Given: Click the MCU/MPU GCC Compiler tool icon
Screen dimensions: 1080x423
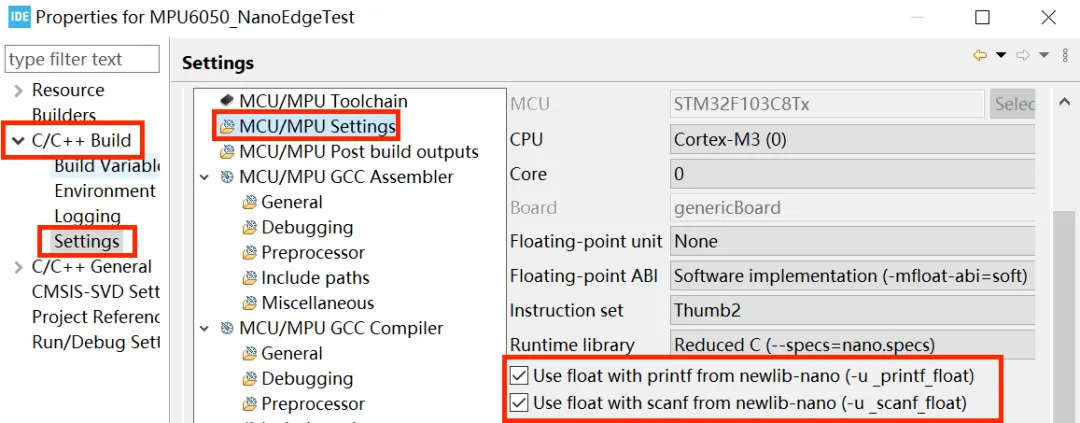Looking at the screenshot, I should click(227, 328).
